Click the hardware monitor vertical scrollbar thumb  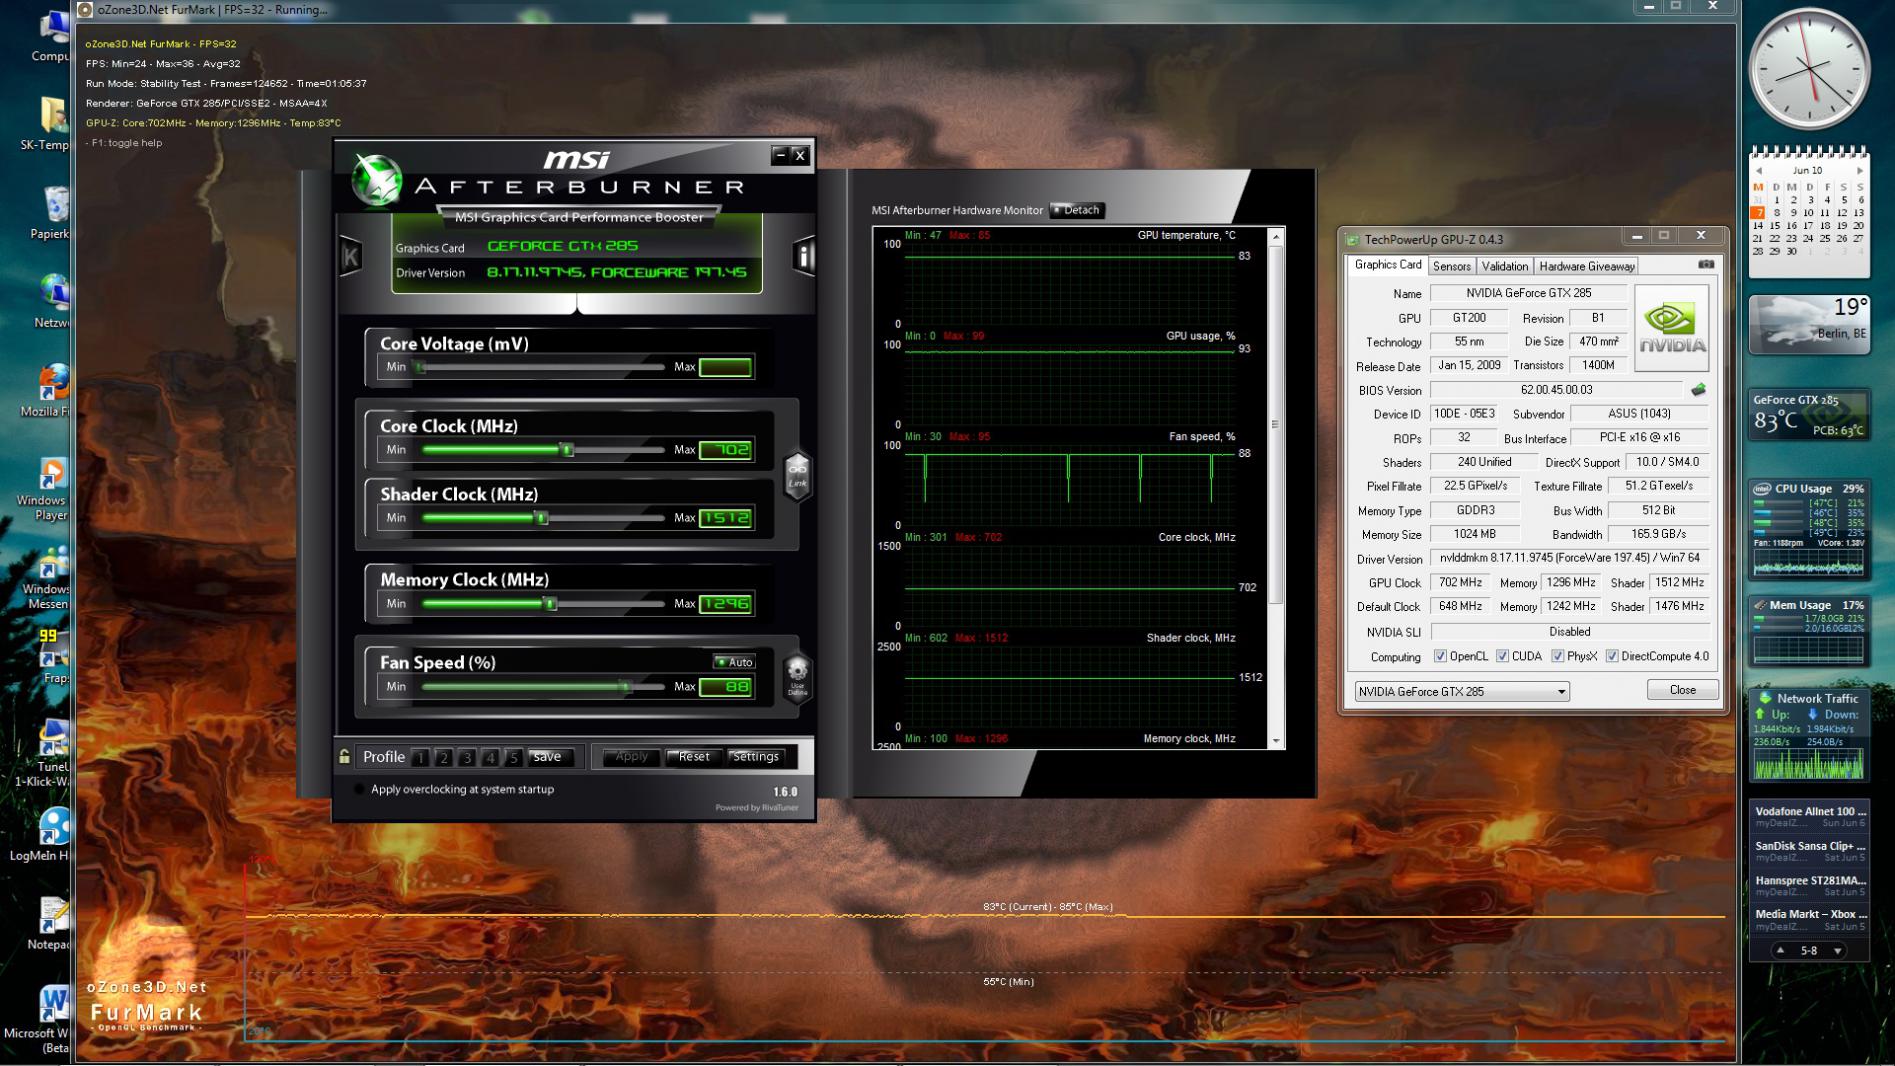coord(1276,424)
